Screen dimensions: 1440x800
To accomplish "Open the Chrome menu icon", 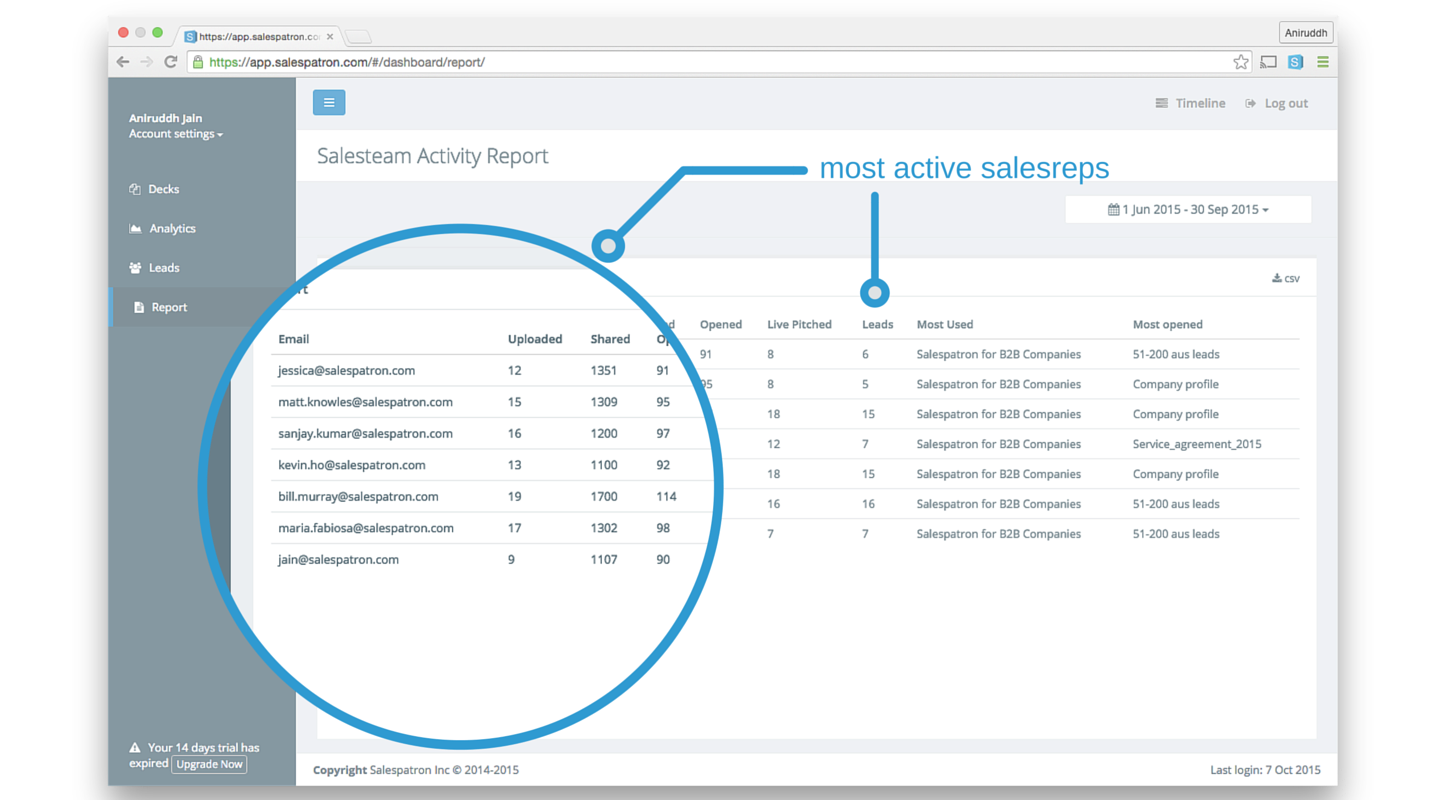I will point(1322,62).
